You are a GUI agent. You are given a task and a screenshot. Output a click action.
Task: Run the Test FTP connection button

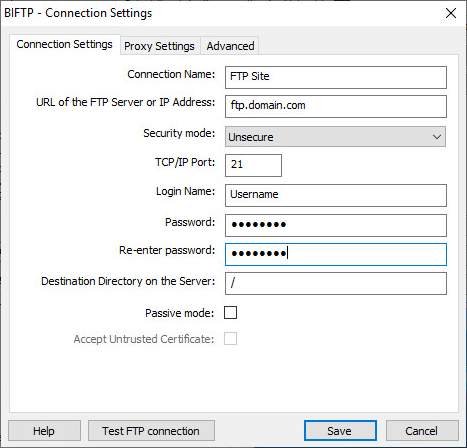[x=151, y=431]
